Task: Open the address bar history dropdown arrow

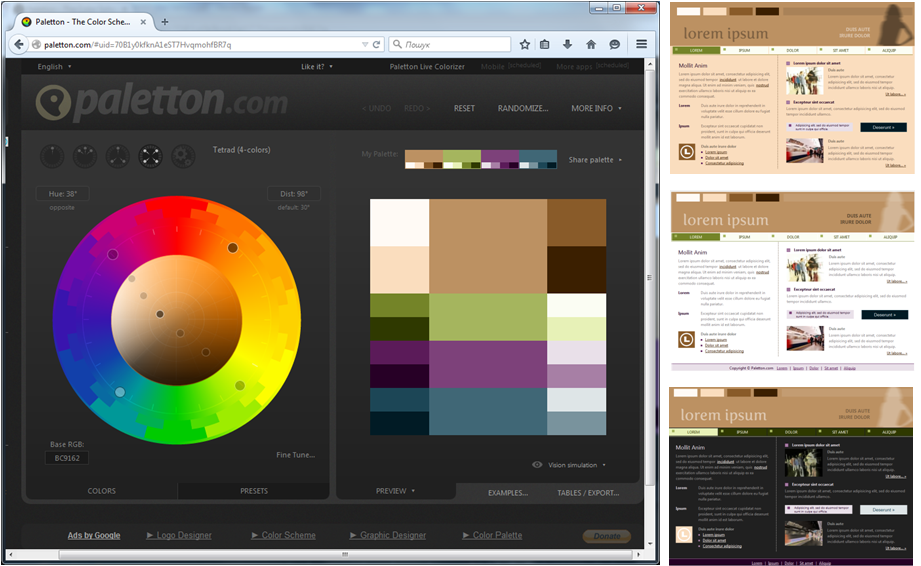Action: pyautogui.click(x=365, y=45)
